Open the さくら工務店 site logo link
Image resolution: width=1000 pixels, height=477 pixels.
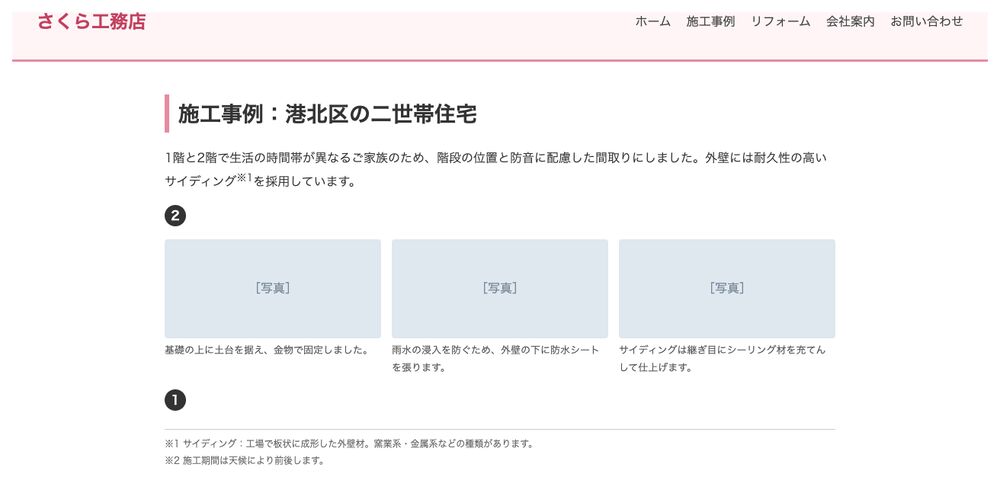click(x=91, y=22)
